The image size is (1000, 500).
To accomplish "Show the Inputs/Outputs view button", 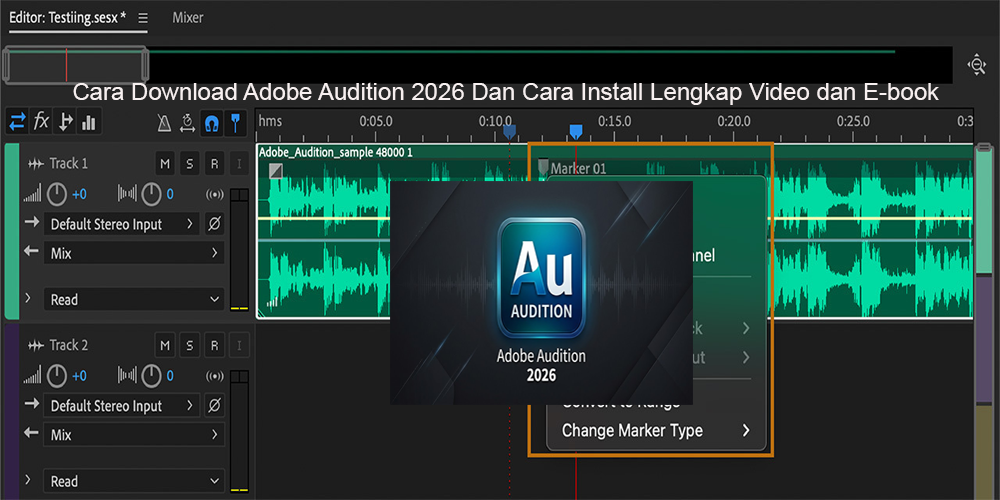I will [17, 122].
